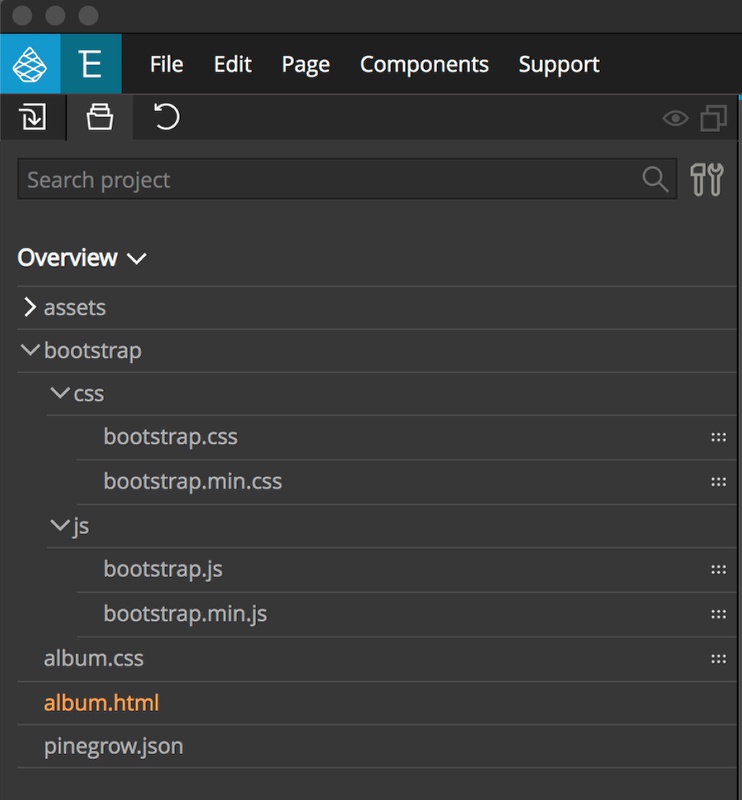Click the window close button
The width and height of the screenshot is (742, 800).
tap(22, 16)
